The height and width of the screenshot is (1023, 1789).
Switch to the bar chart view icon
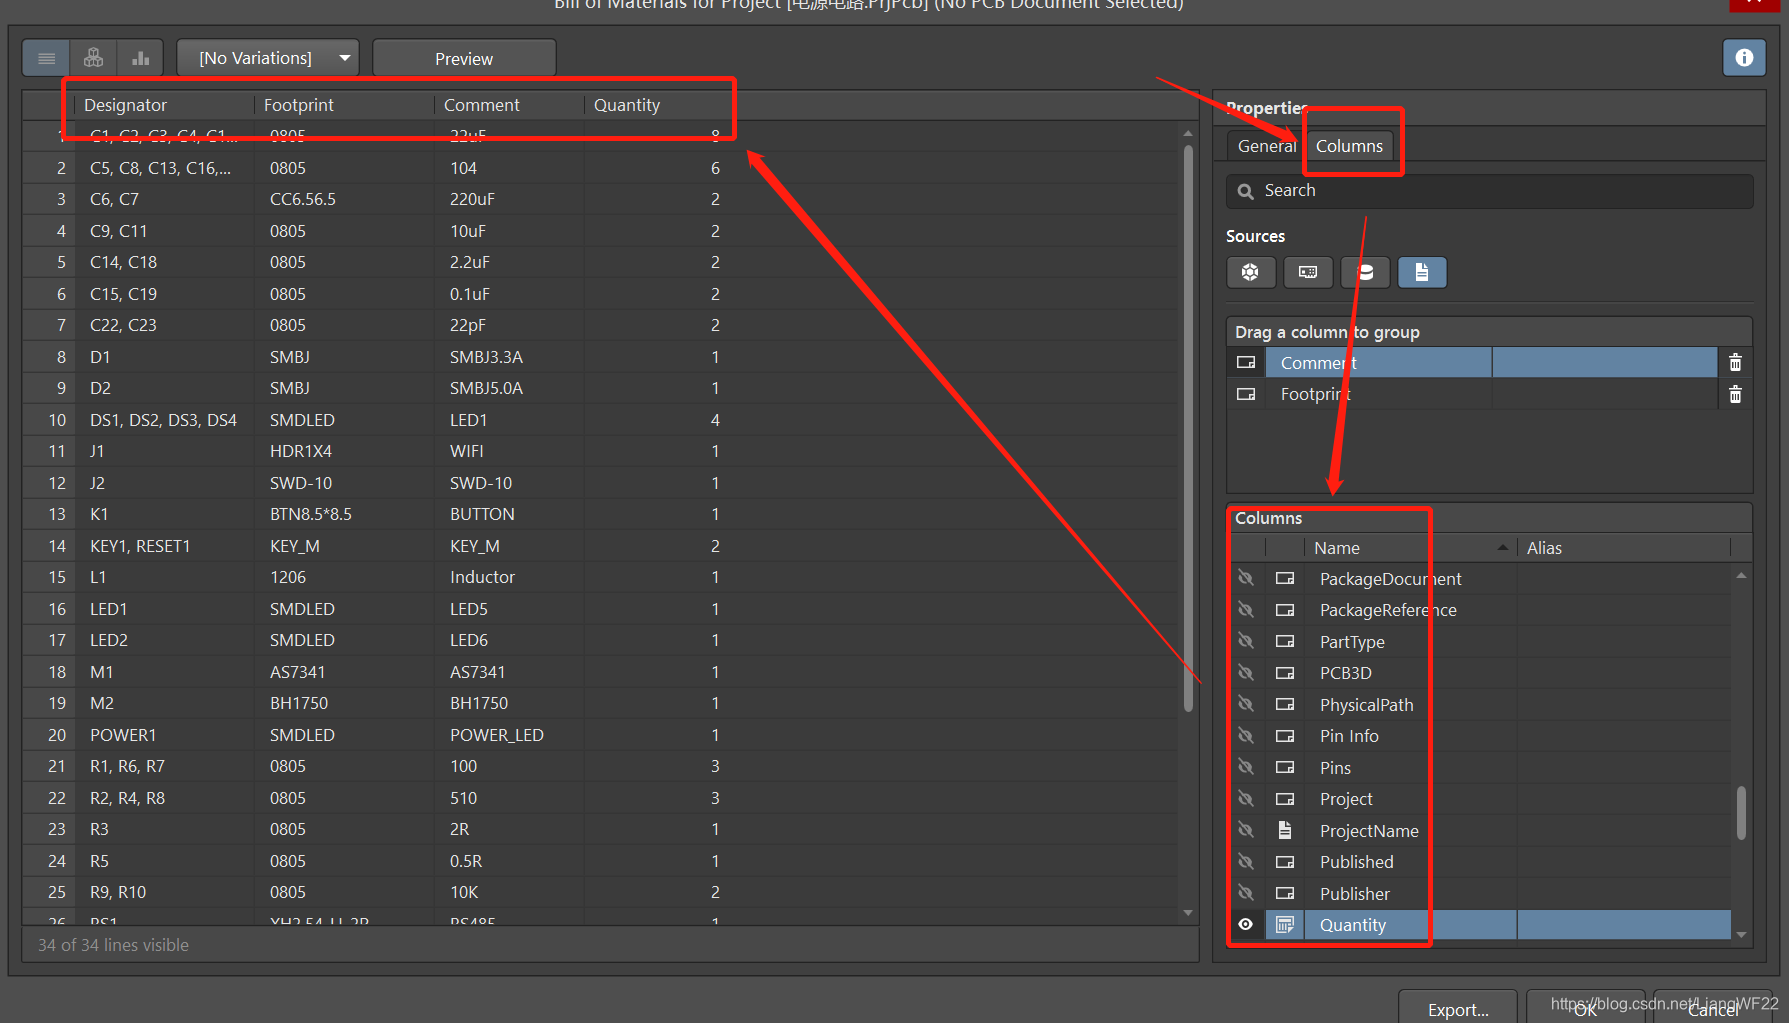[140, 58]
